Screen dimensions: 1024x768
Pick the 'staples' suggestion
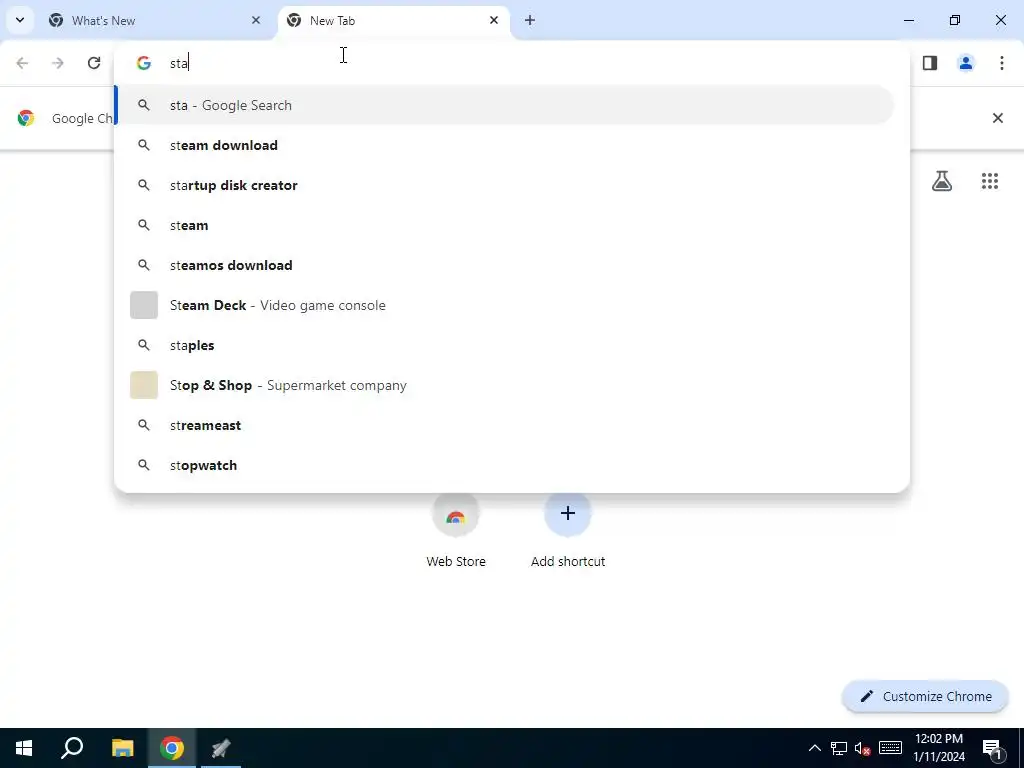click(x=504, y=345)
